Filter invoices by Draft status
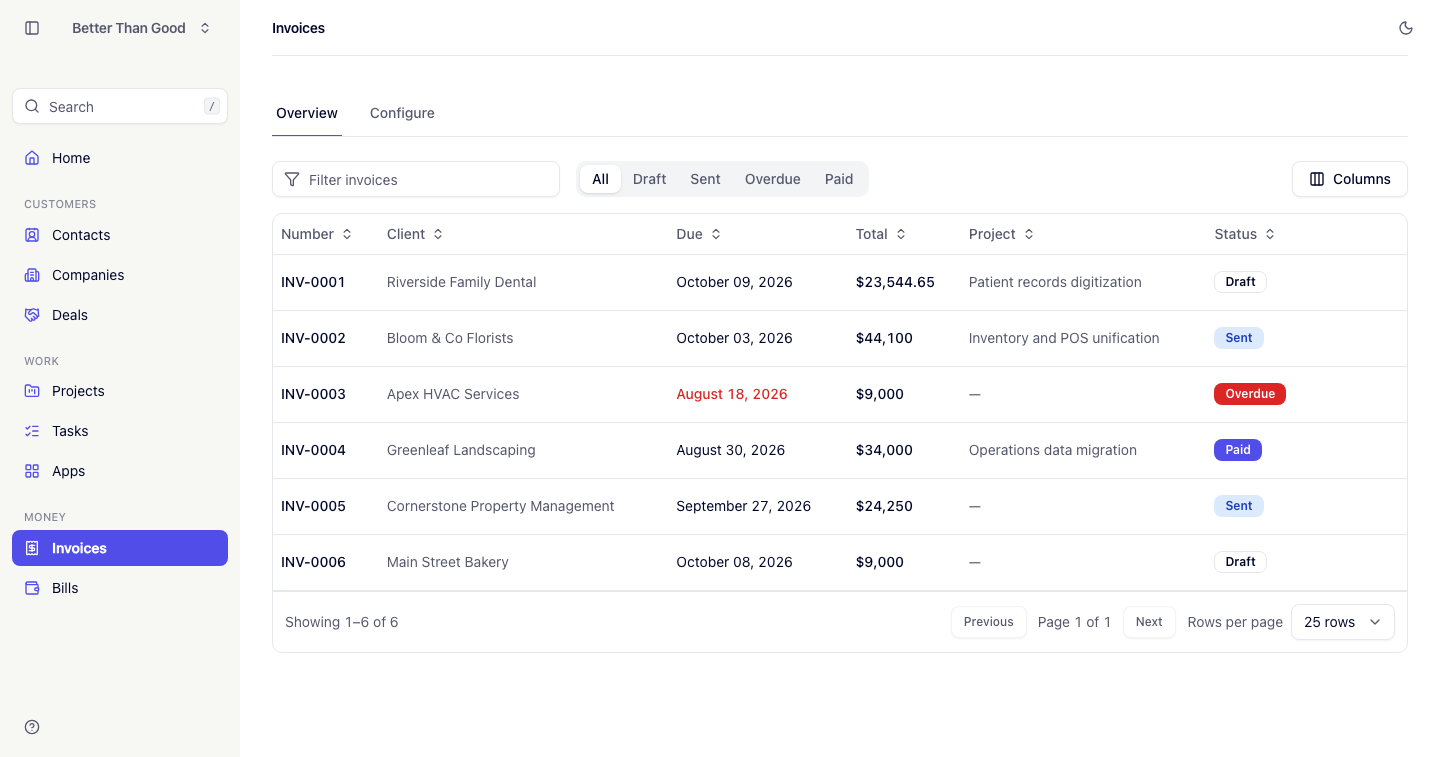This screenshot has height=757, width=1440. [x=649, y=179]
